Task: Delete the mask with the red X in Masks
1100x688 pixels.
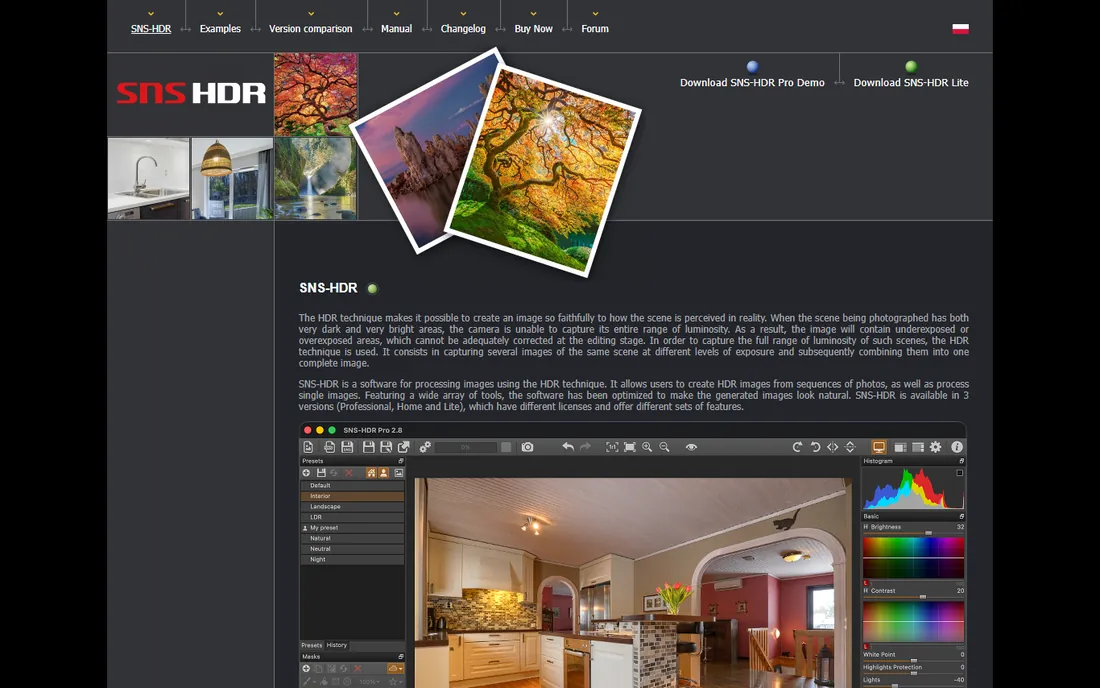Action: click(x=358, y=668)
